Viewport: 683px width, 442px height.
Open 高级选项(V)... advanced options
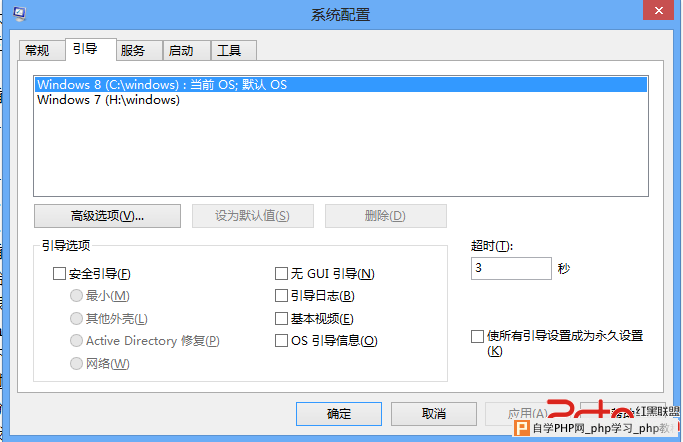tap(108, 216)
